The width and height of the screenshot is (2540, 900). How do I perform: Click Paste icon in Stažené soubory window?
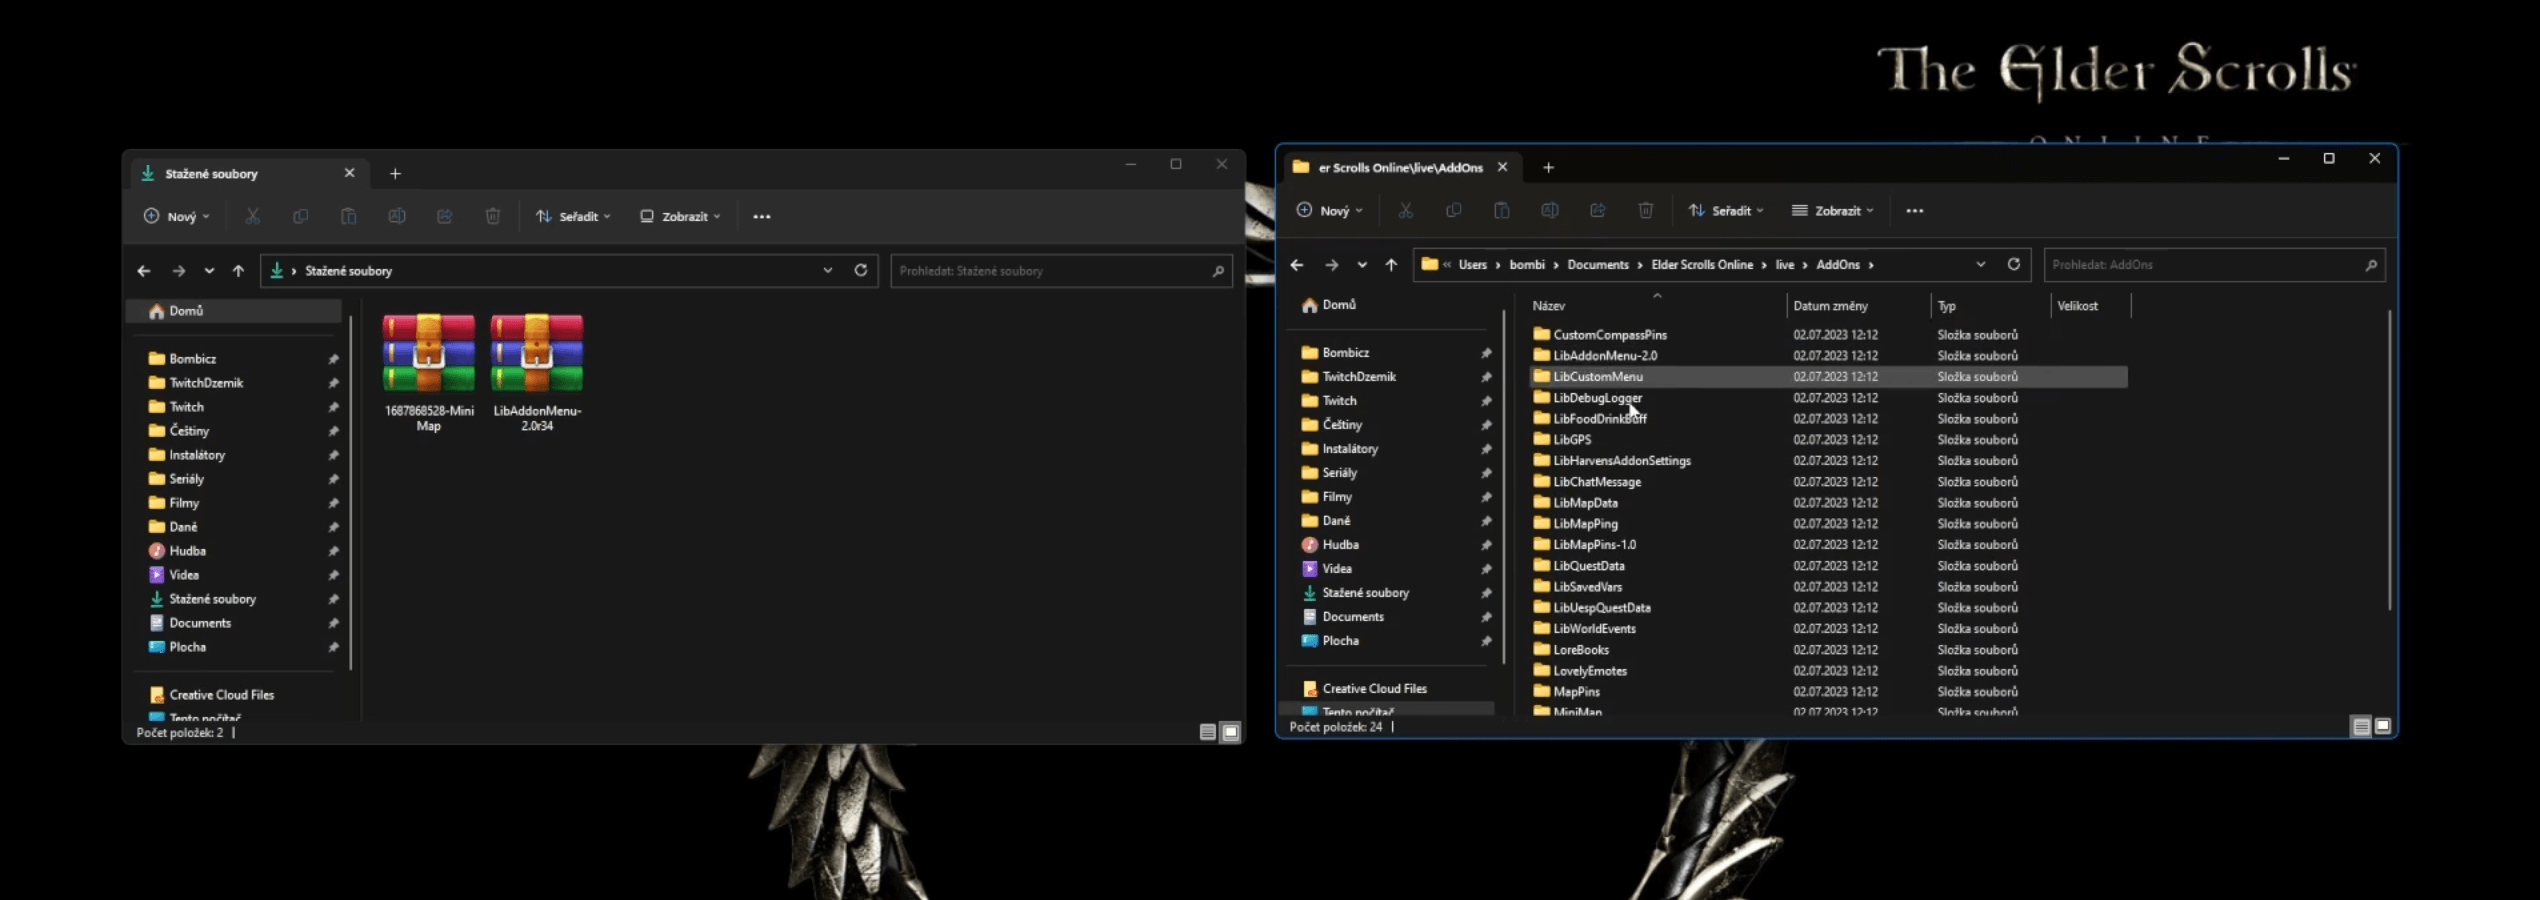tap(348, 216)
